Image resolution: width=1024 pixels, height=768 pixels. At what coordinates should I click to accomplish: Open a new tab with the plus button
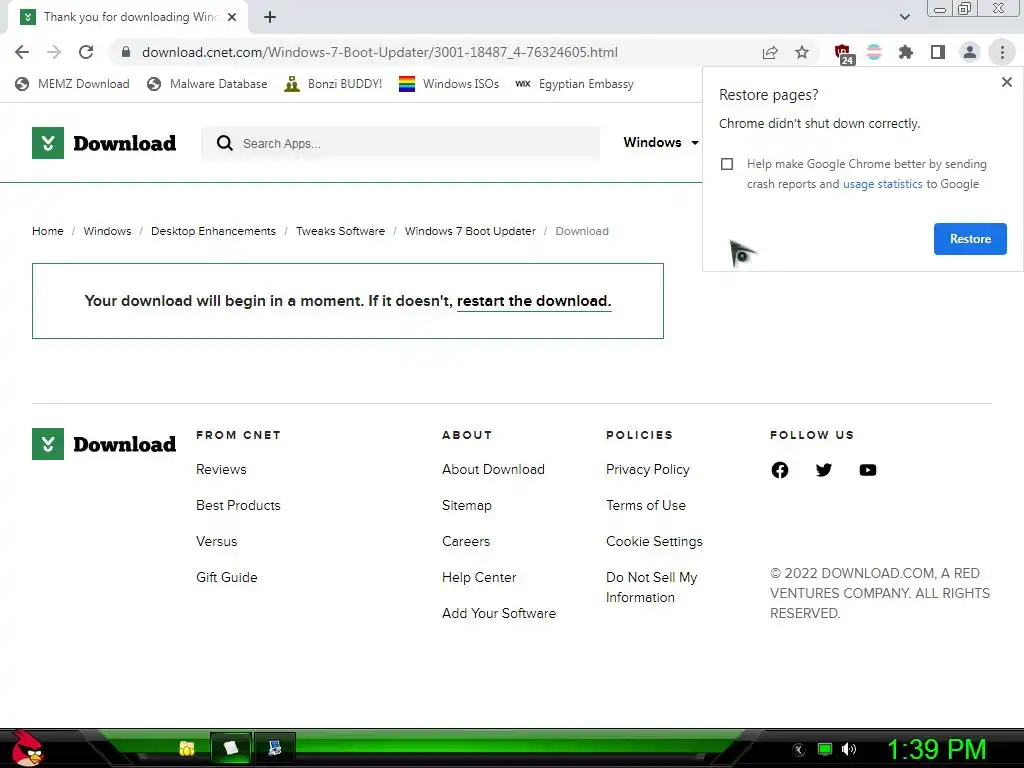(270, 17)
